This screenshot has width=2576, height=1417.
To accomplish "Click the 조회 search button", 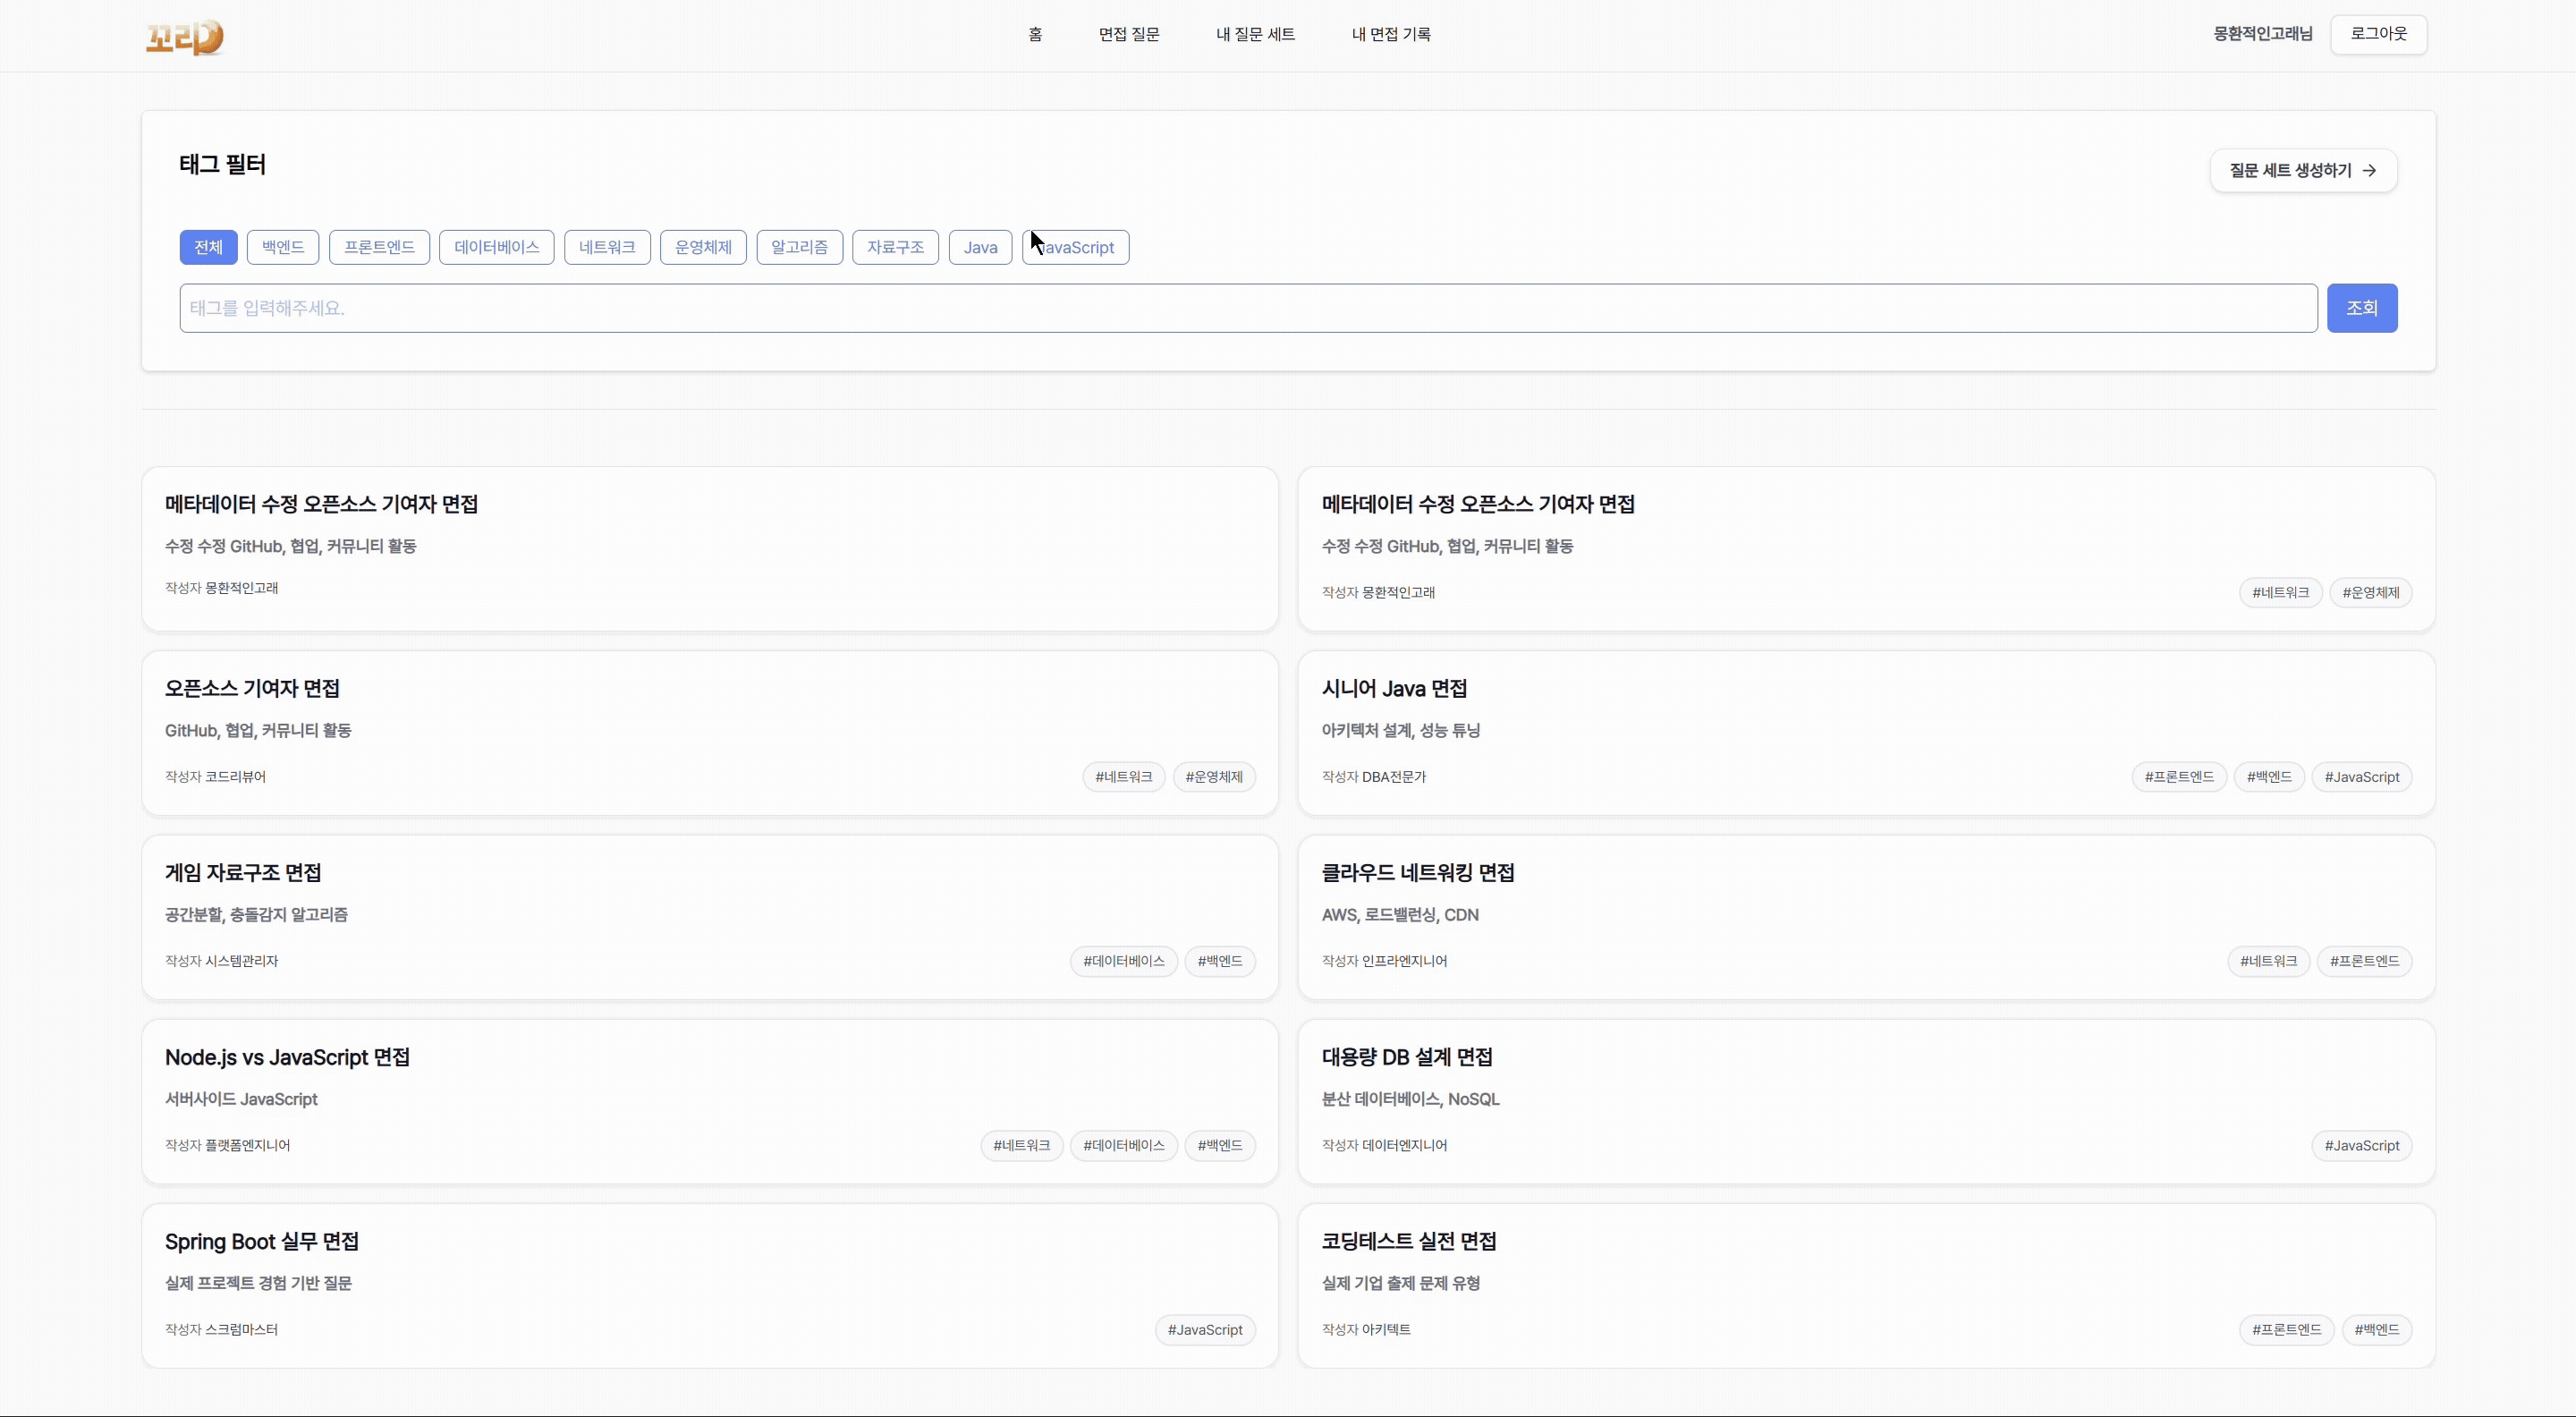I will (2361, 308).
